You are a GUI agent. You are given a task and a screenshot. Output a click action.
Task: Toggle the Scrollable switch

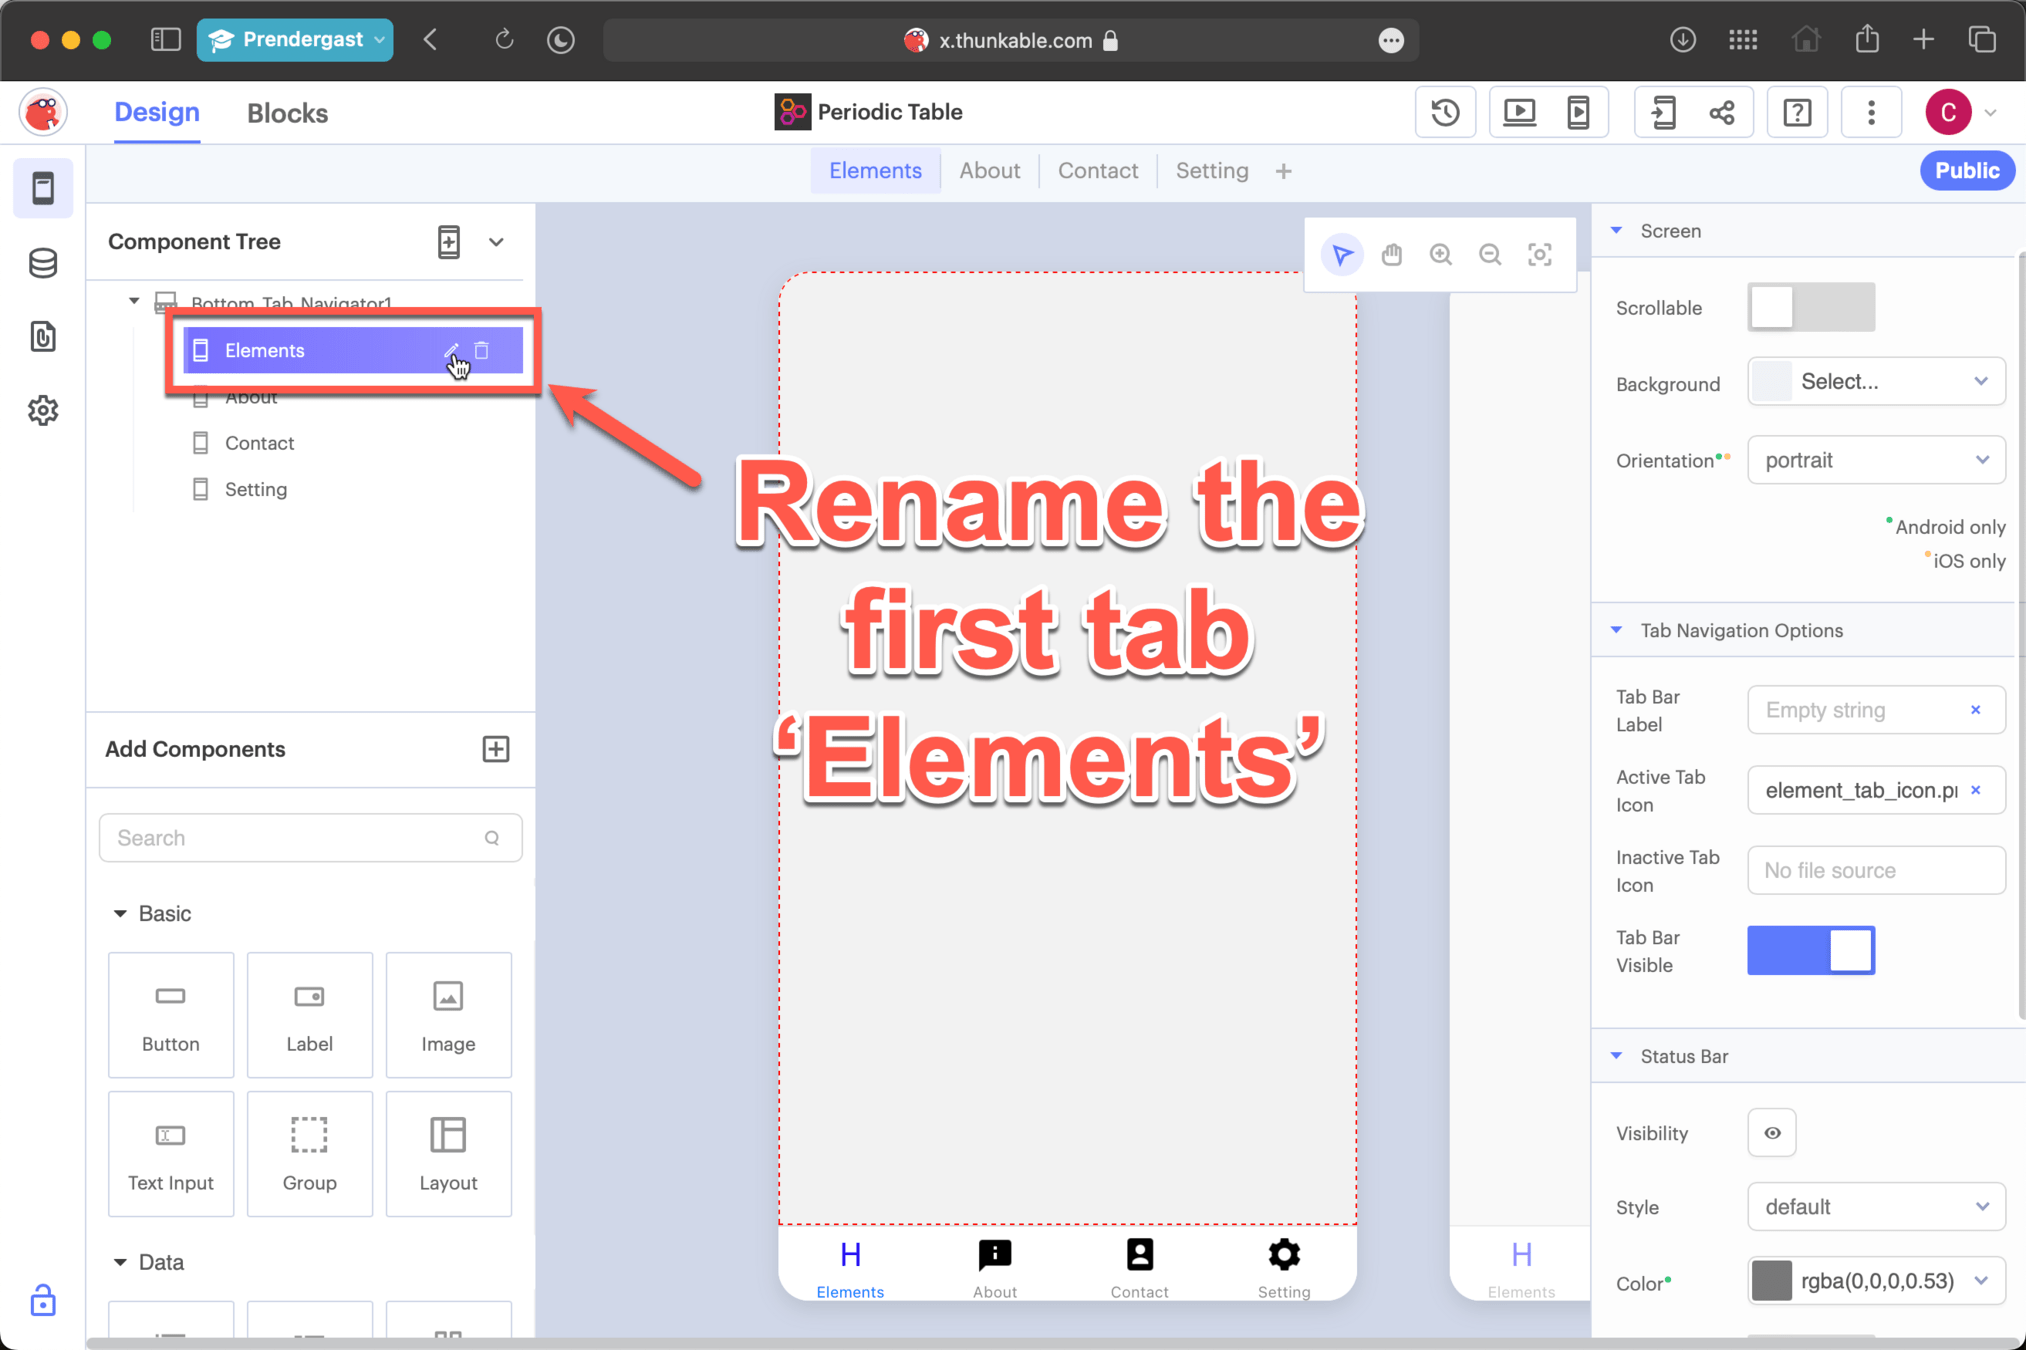(x=1810, y=307)
